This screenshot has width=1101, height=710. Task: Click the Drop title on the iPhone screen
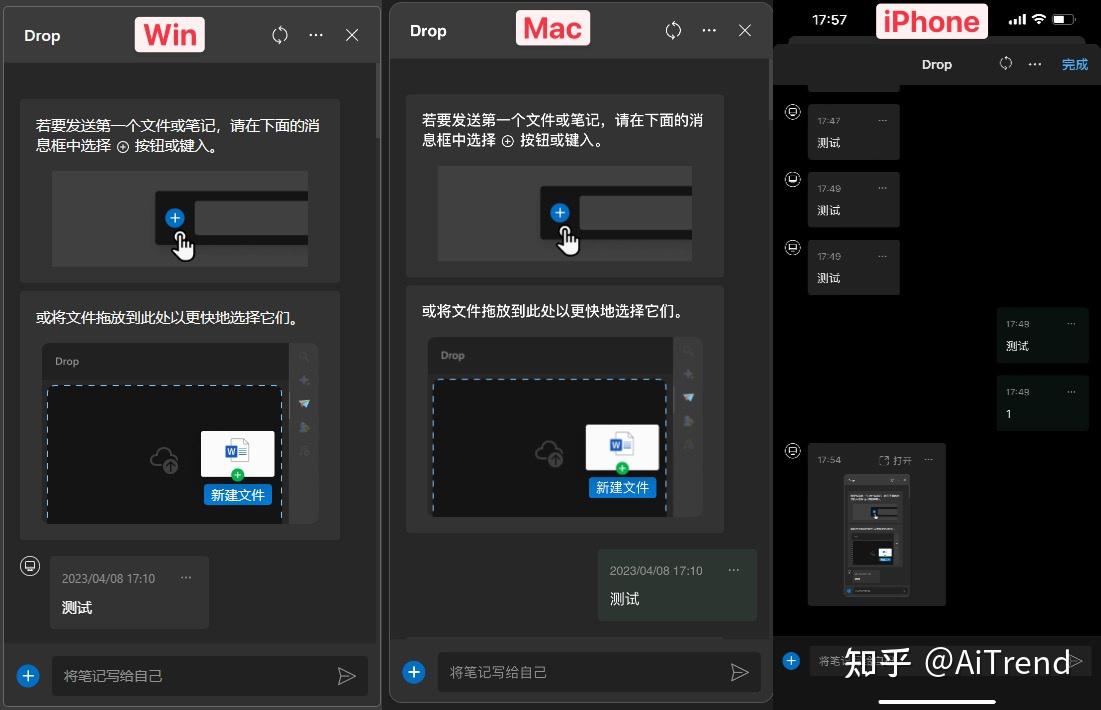(x=936, y=63)
